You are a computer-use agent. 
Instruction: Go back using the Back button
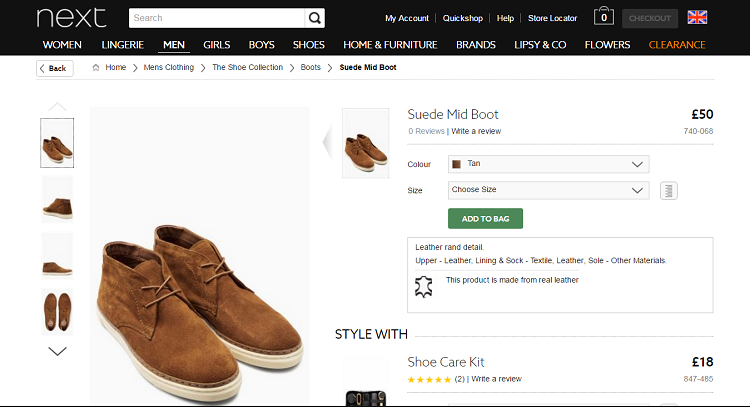pos(55,68)
